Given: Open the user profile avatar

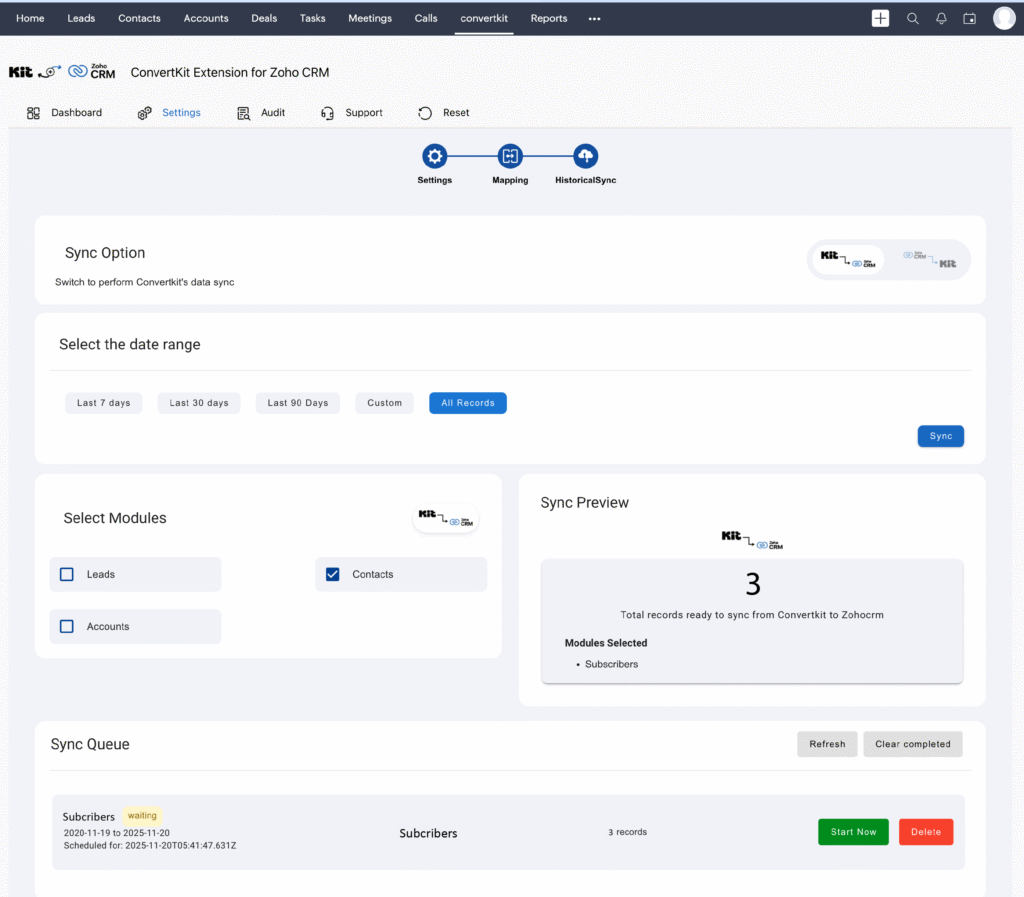Looking at the screenshot, I should [x=1003, y=17].
